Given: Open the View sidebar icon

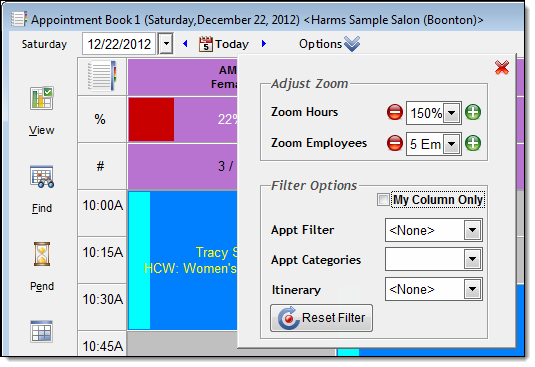Looking at the screenshot, I should point(42,98).
